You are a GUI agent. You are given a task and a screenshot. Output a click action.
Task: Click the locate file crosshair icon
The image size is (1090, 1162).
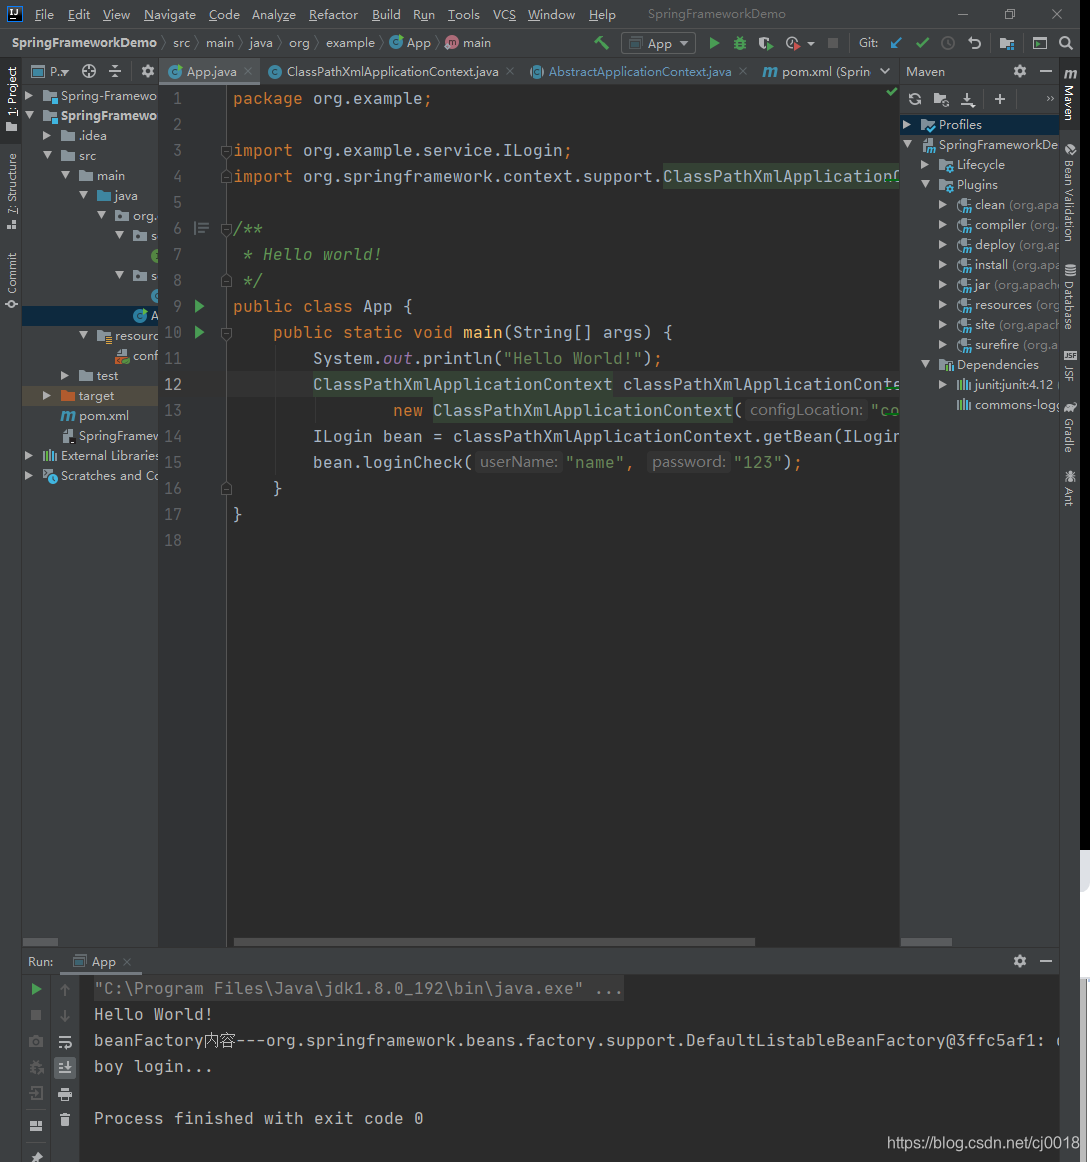[89, 71]
